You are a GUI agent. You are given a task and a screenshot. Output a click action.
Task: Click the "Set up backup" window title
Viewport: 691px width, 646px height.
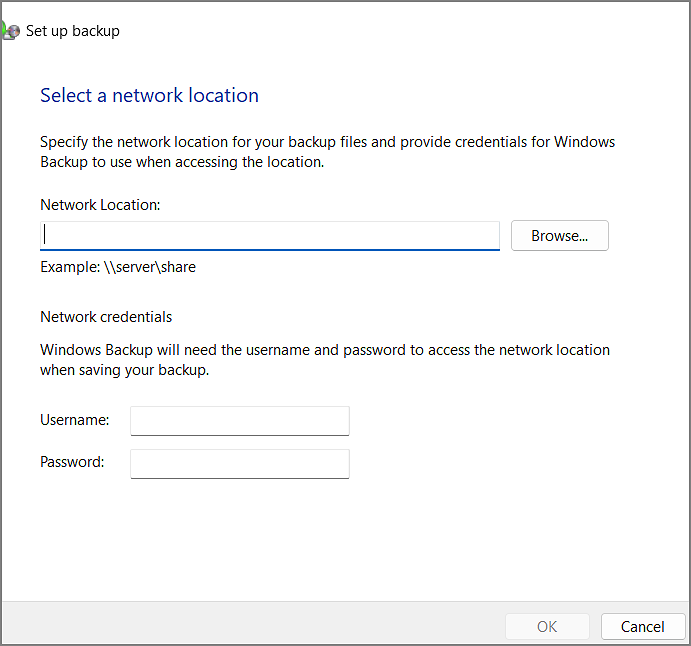click(x=73, y=31)
